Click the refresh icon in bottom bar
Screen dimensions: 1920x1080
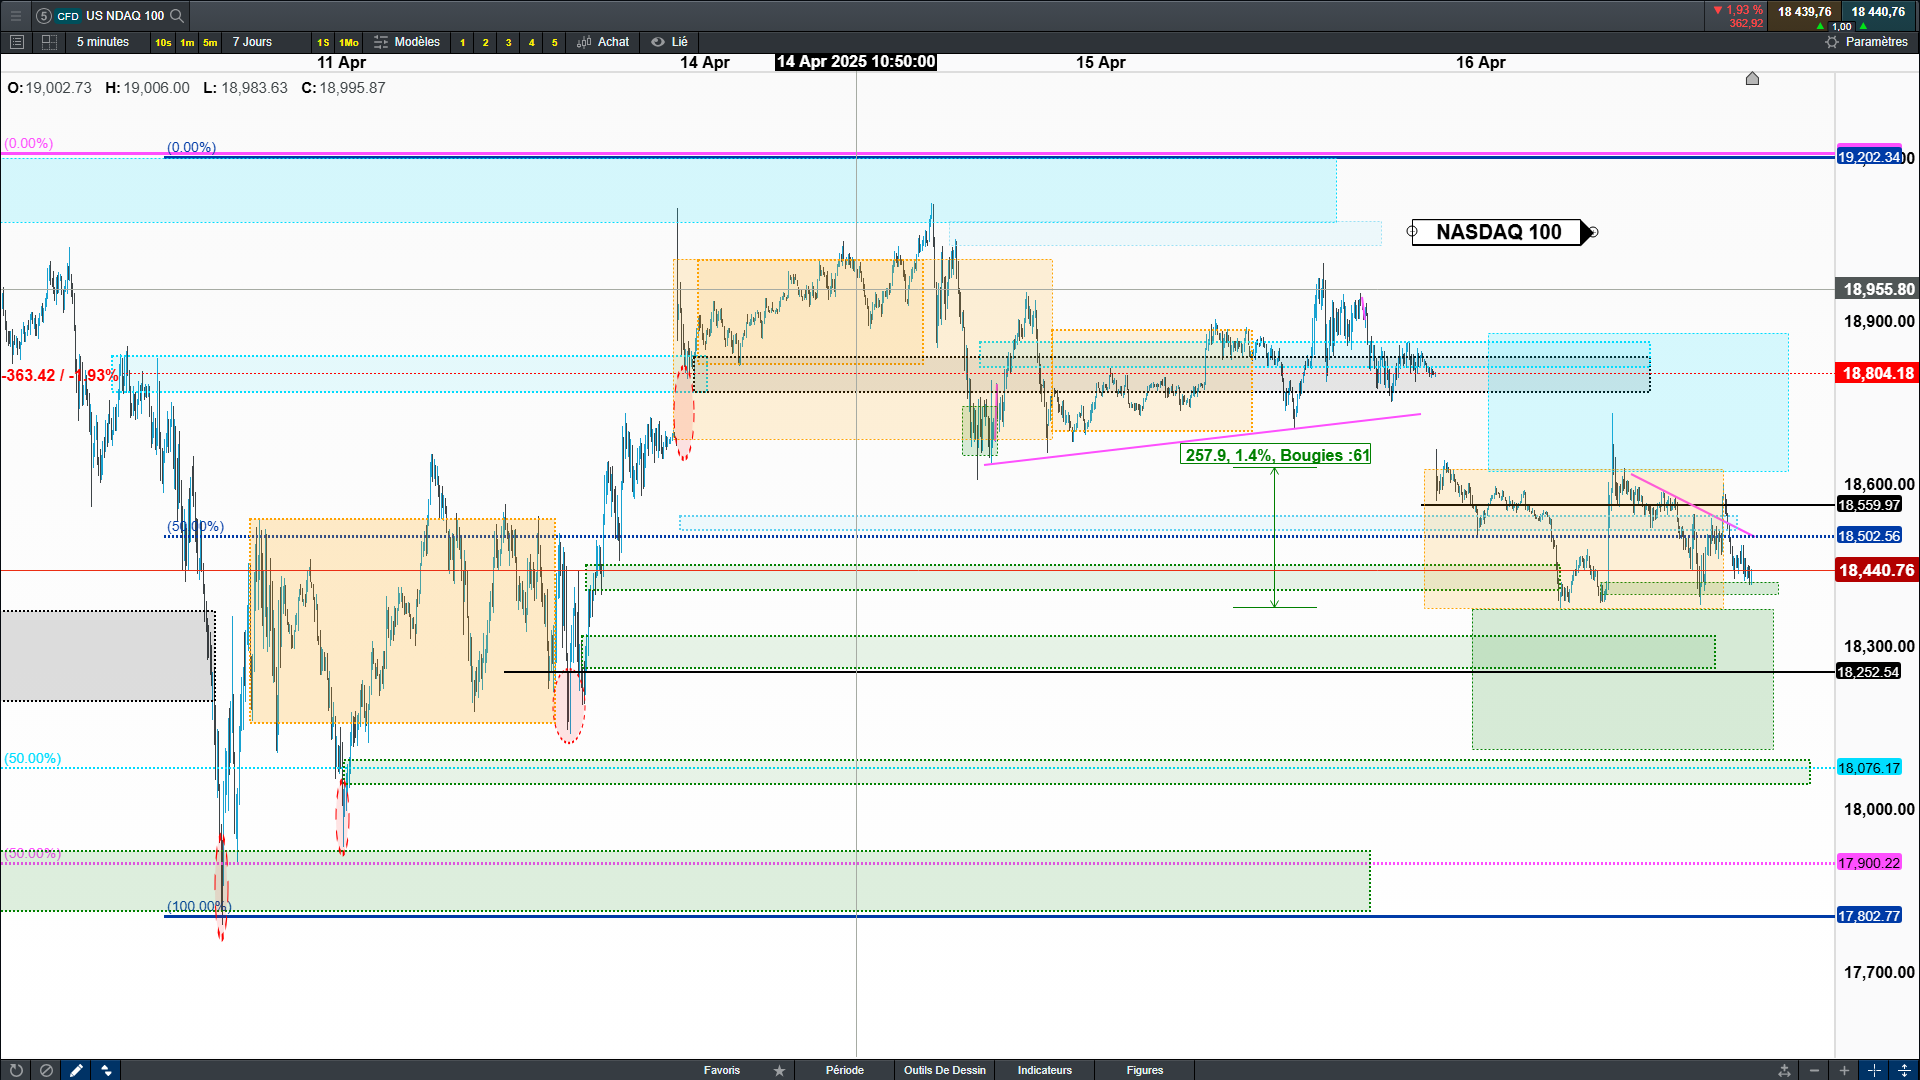[x=16, y=1070]
